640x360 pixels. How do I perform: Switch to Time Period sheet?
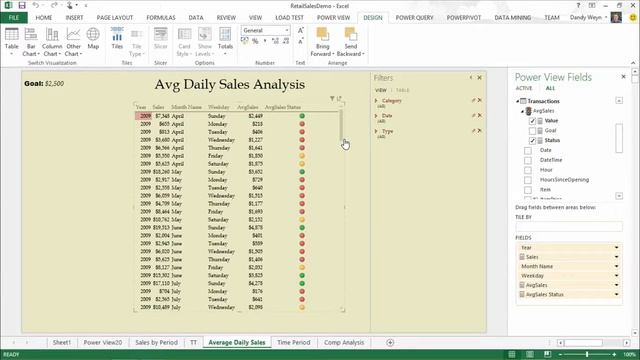click(293, 342)
